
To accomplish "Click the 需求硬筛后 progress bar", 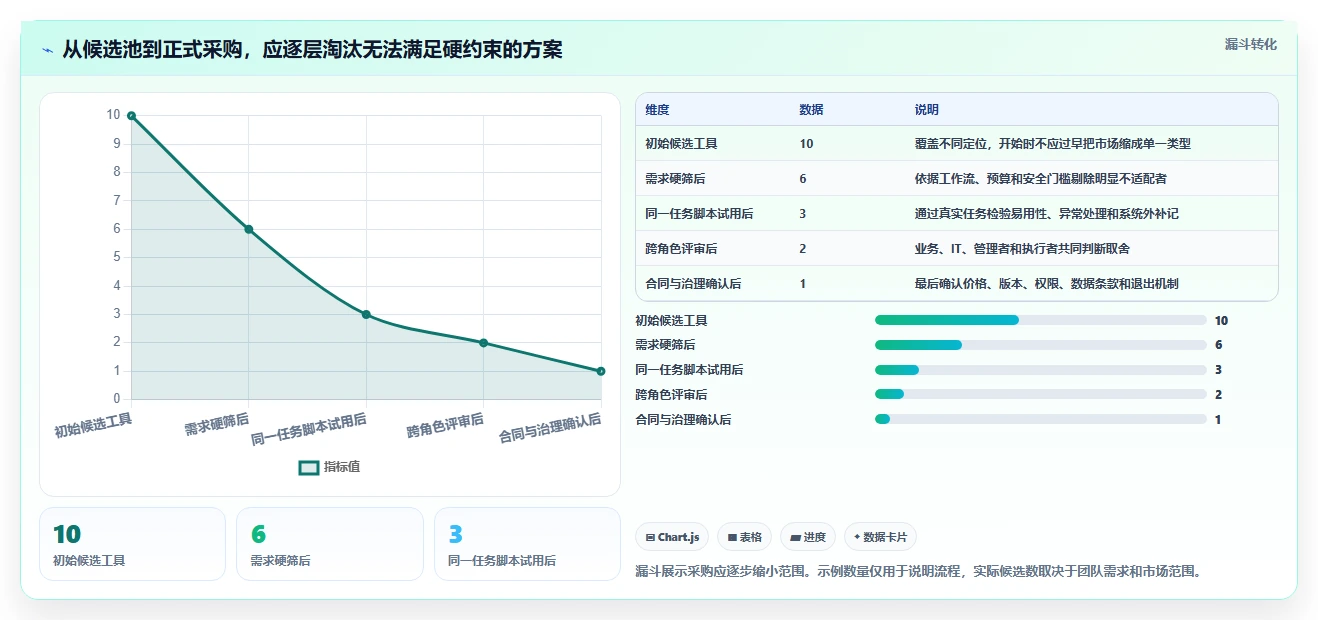I will tap(1040, 345).
